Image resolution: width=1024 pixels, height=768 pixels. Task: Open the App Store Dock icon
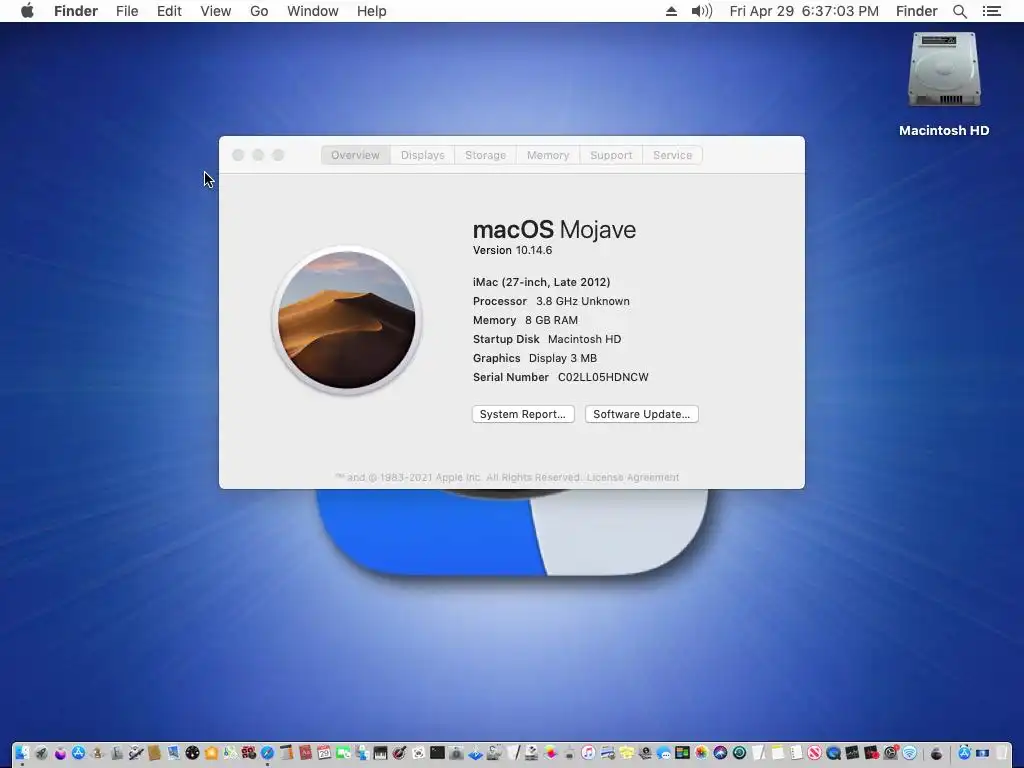(78, 753)
